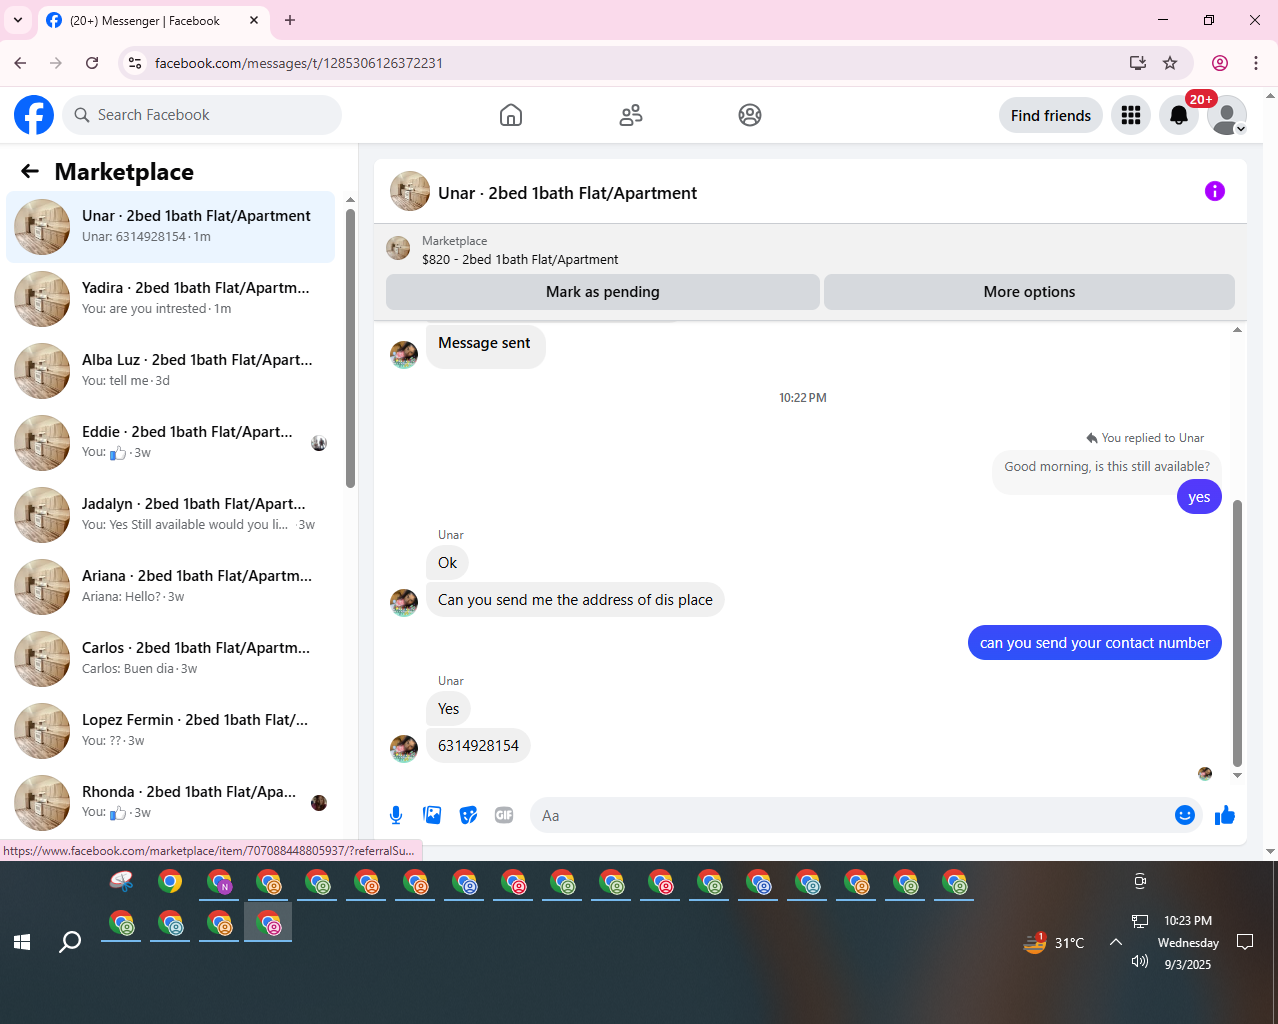Viewport: 1278px width, 1024px height.
Task: Open notifications bell with 20+ badge
Action: point(1179,115)
